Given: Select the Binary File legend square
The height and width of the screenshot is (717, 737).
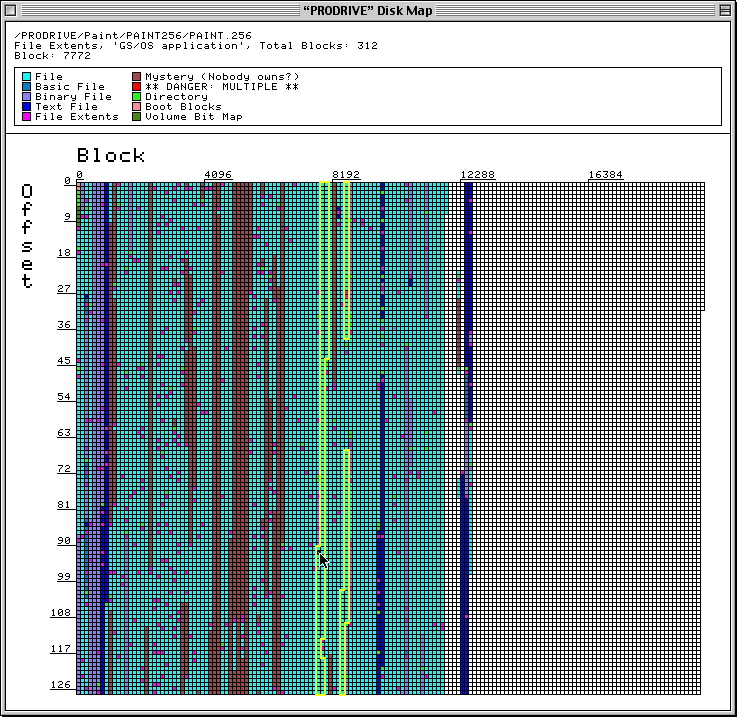Looking at the screenshot, I should (26, 97).
